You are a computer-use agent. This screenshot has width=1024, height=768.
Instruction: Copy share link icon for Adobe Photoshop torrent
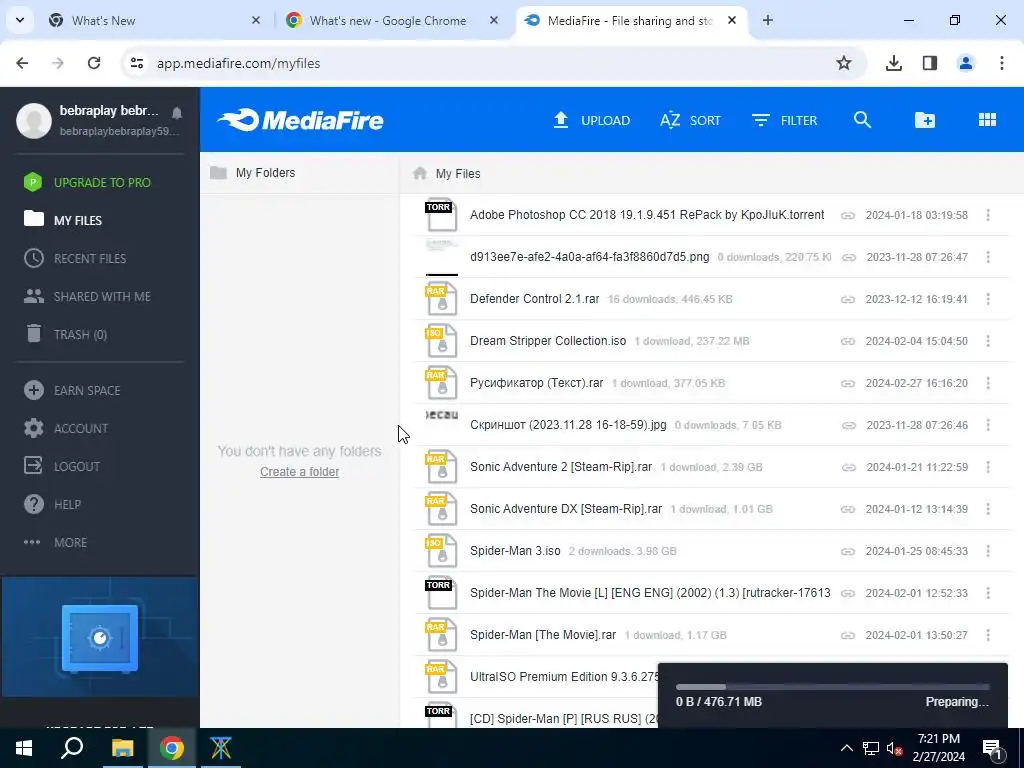coord(848,216)
